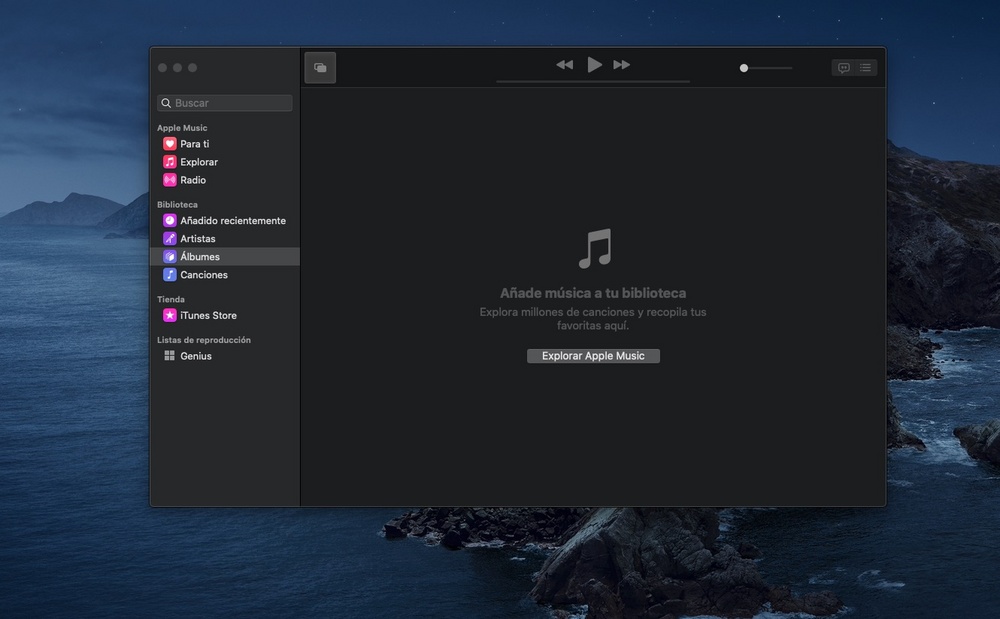Skip forward to the next track
1000x619 pixels.
click(x=622, y=64)
